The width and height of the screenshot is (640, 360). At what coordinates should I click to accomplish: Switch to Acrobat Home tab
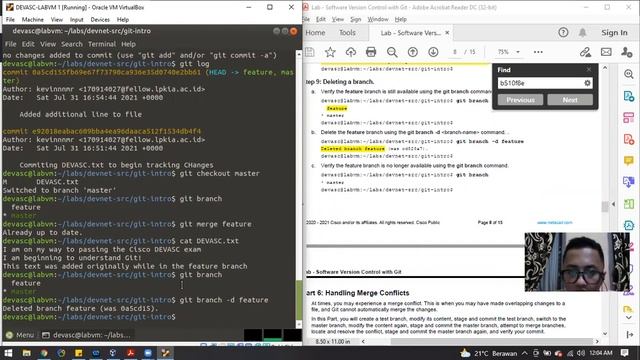[x=315, y=33]
